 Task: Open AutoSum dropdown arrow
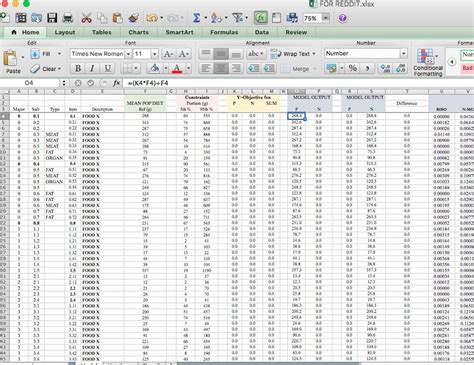tap(205, 18)
